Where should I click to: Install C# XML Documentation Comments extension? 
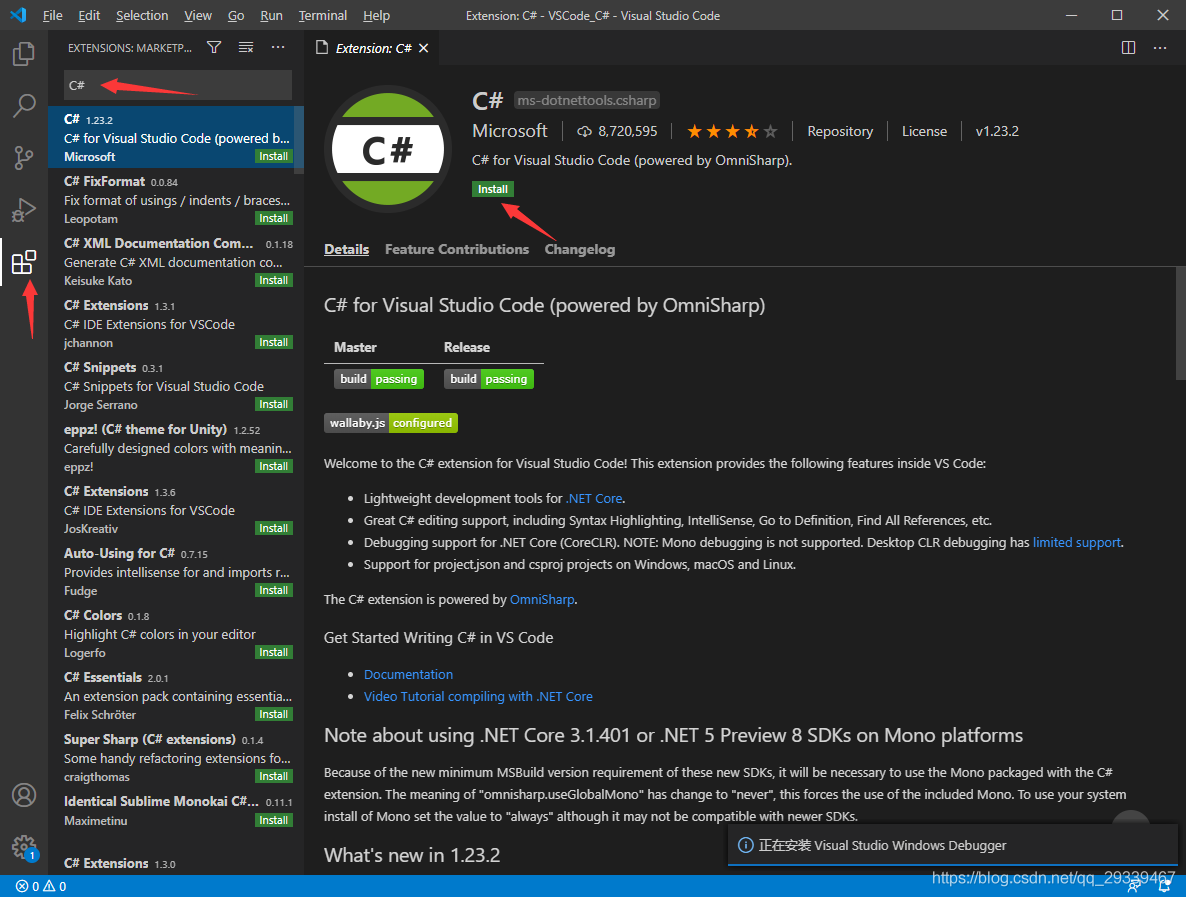coord(273,281)
